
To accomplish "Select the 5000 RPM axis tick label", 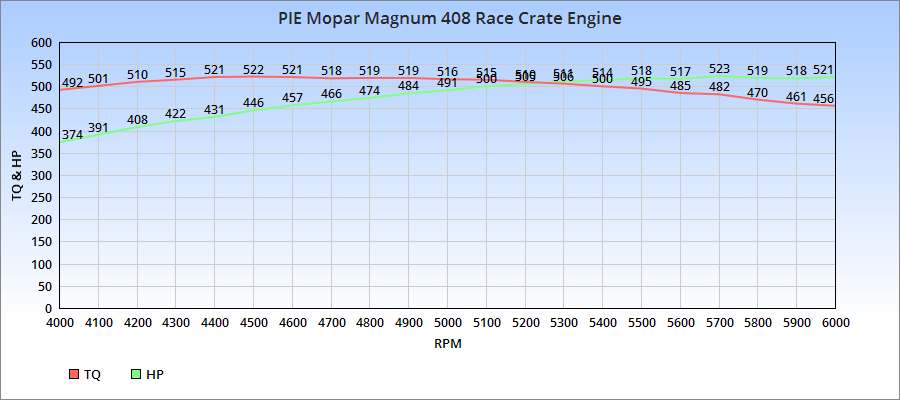I will point(448,323).
